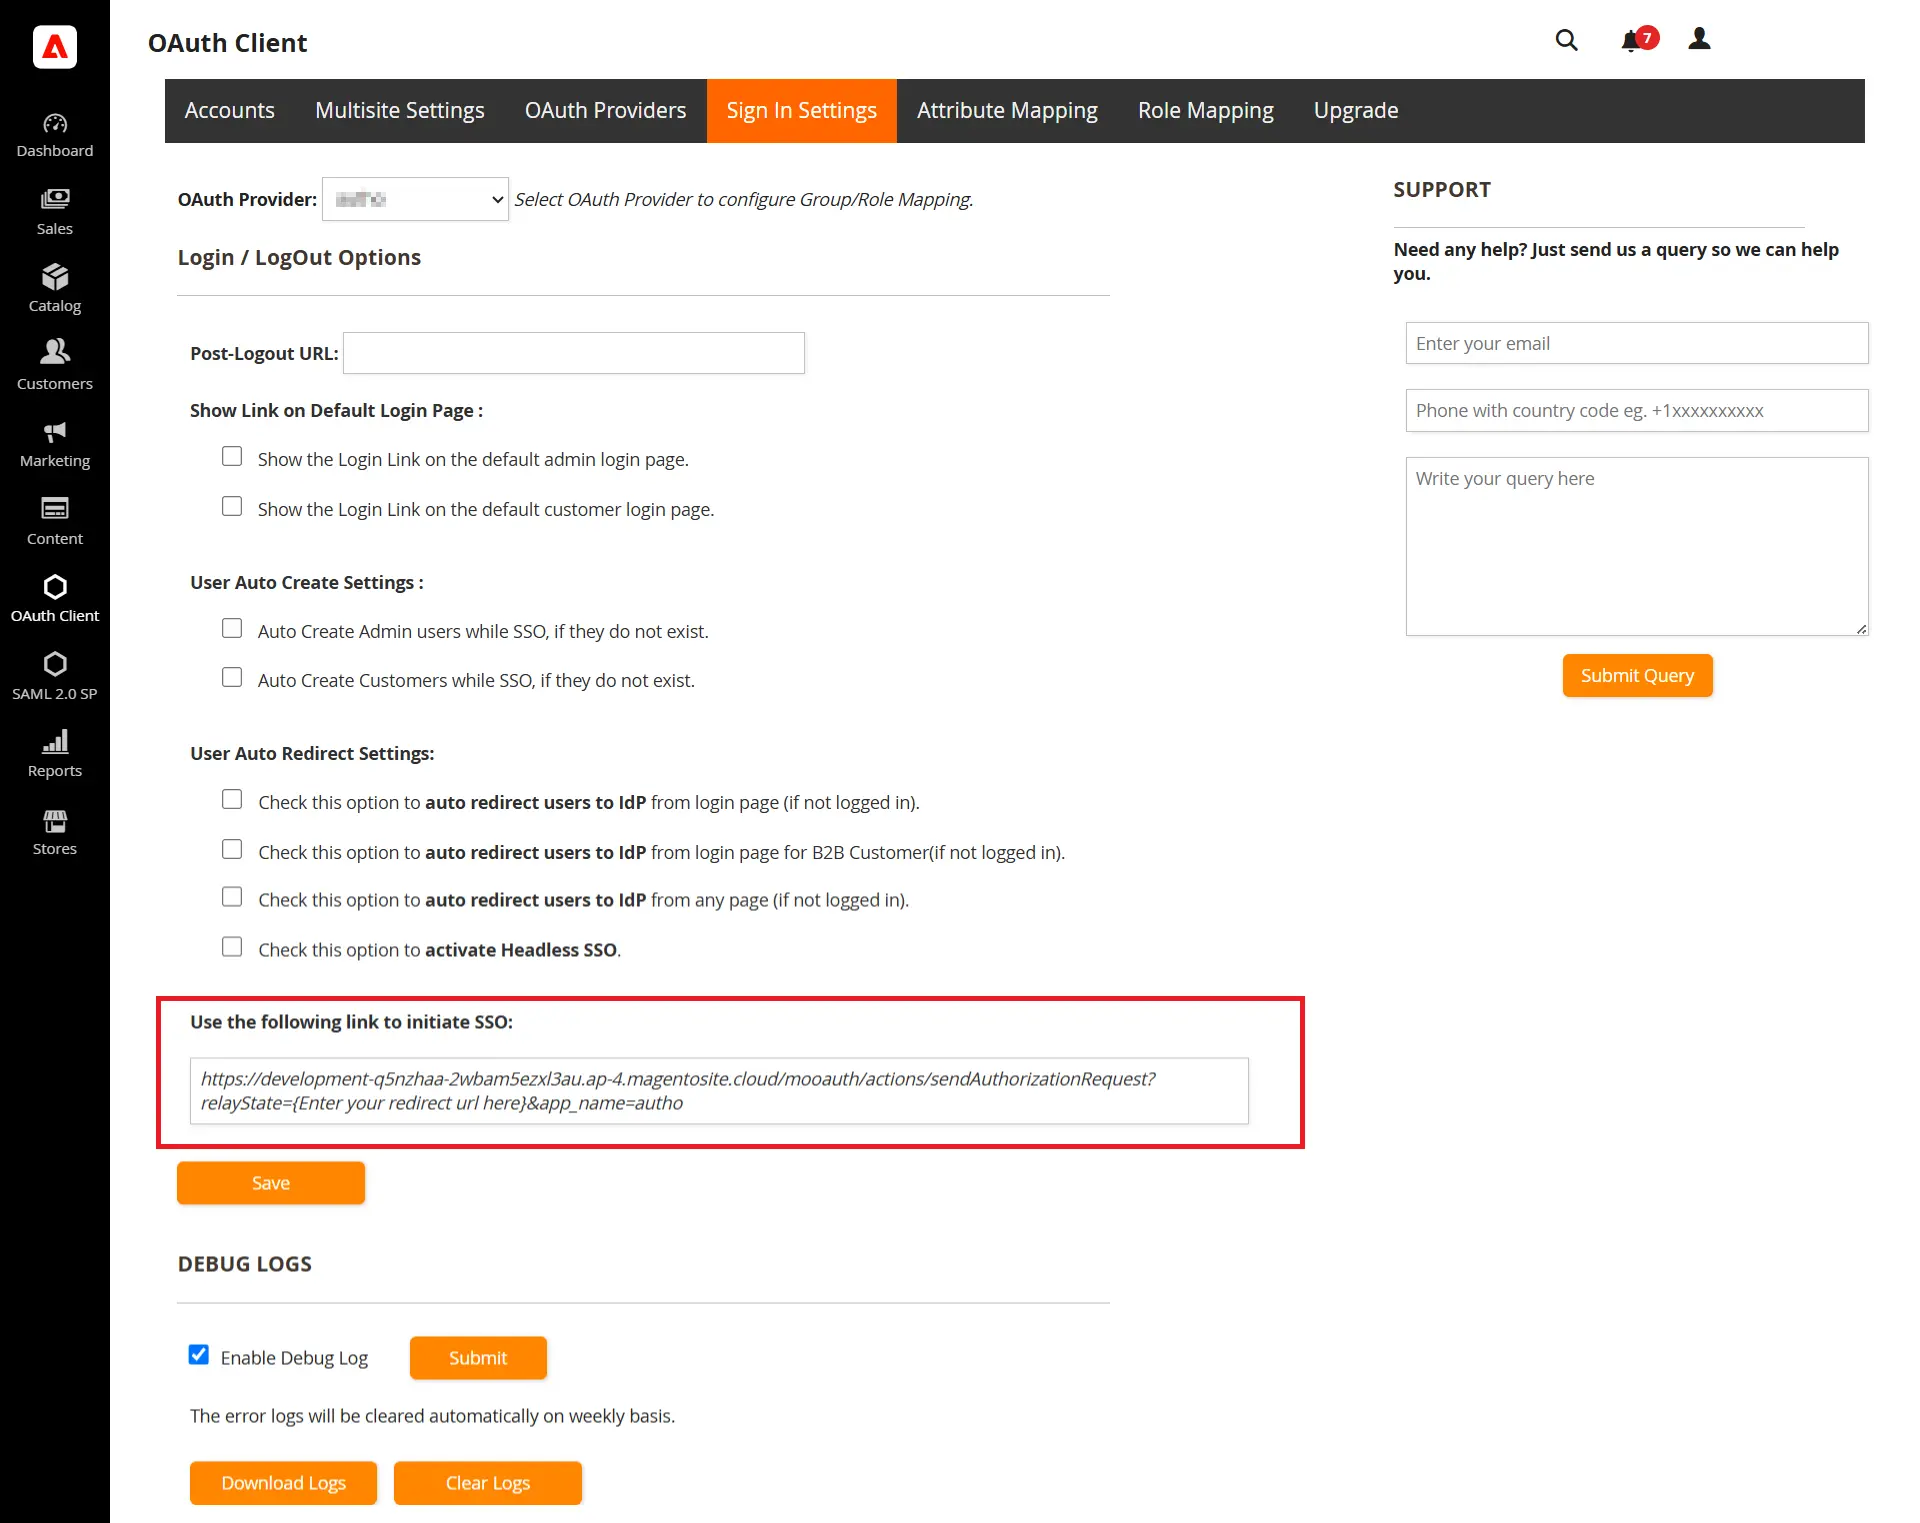Click the orange Save button
Image resolution: width=1920 pixels, height=1523 pixels.
(271, 1183)
